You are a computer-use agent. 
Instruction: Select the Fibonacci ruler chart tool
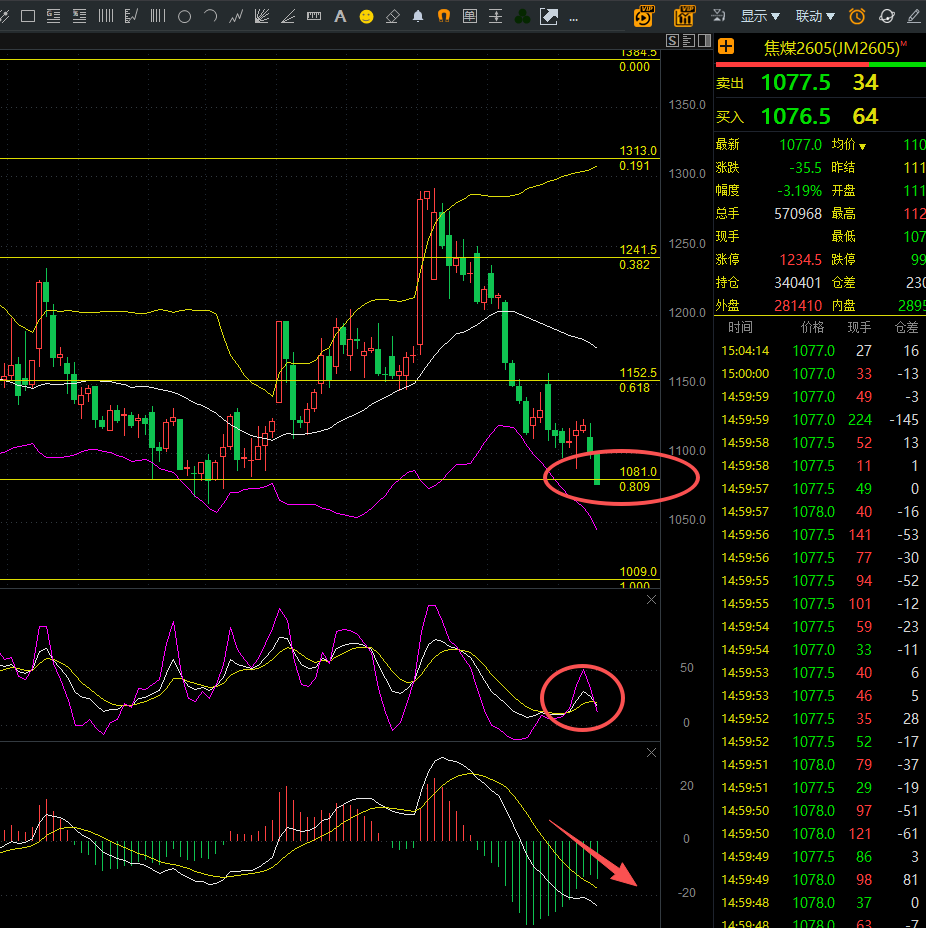click(131, 17)
